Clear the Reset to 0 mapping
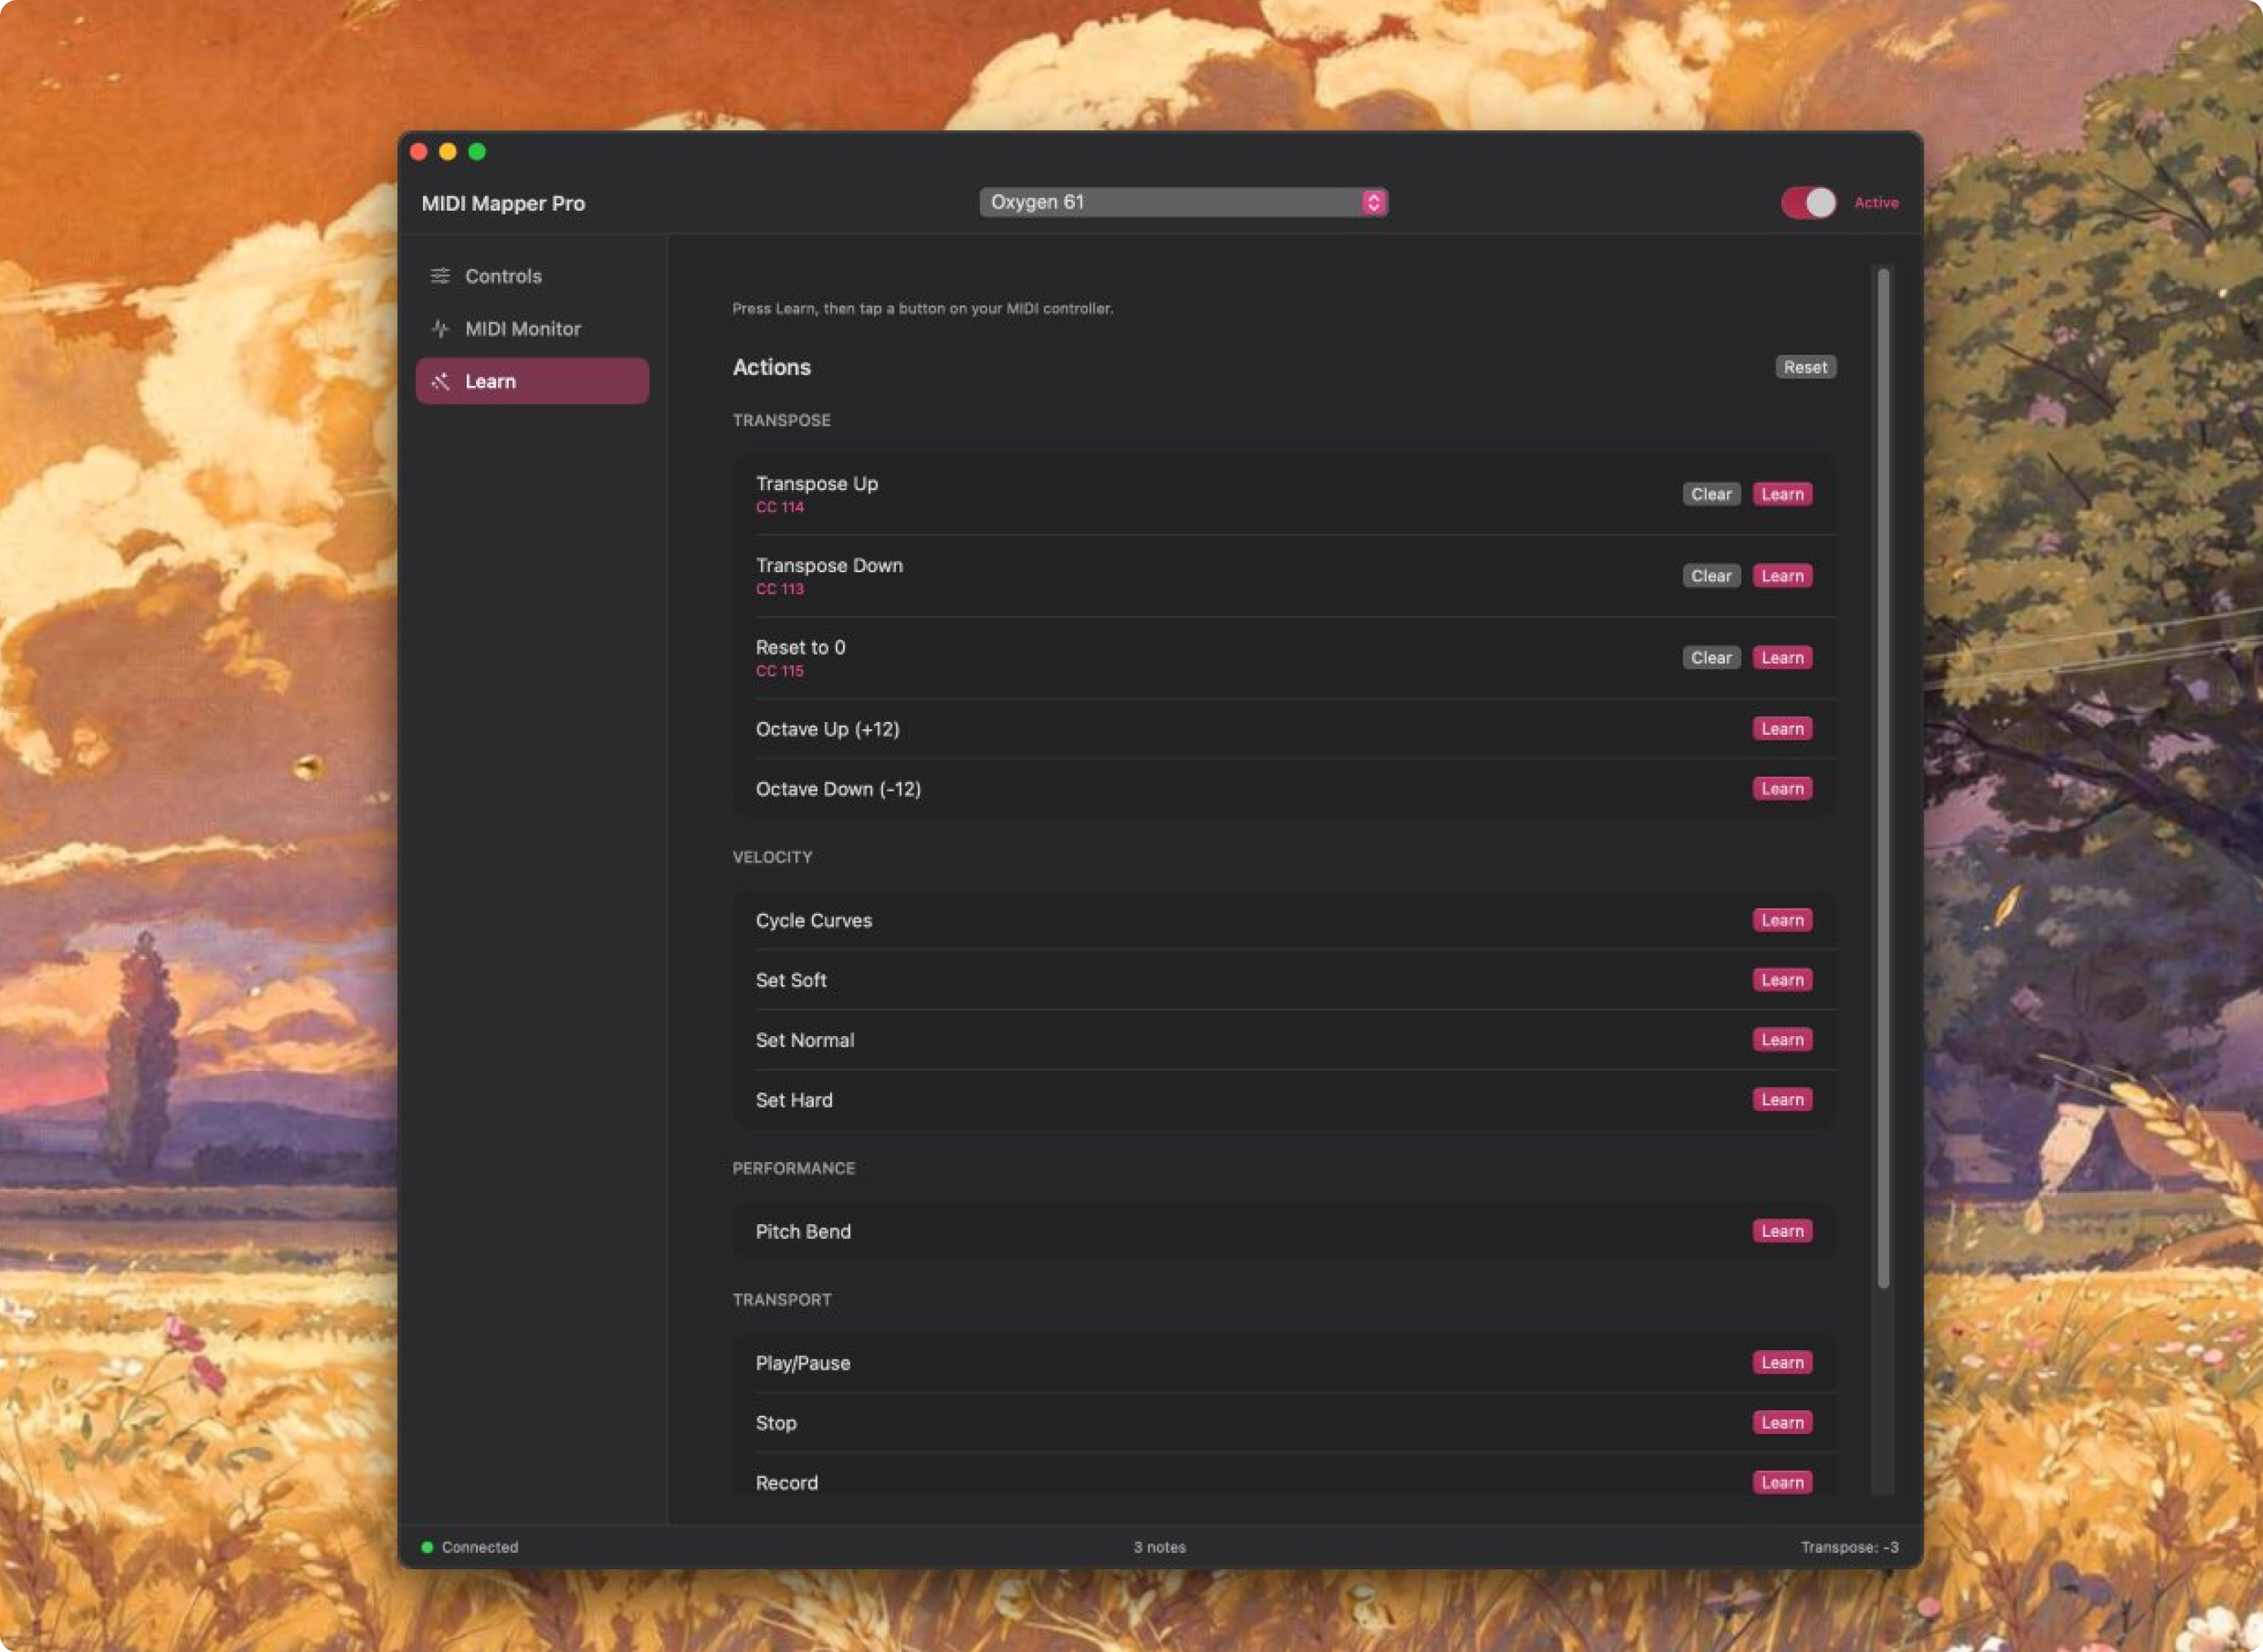This screenshot has height=1652, width=2263. [x=1711, y=657]
